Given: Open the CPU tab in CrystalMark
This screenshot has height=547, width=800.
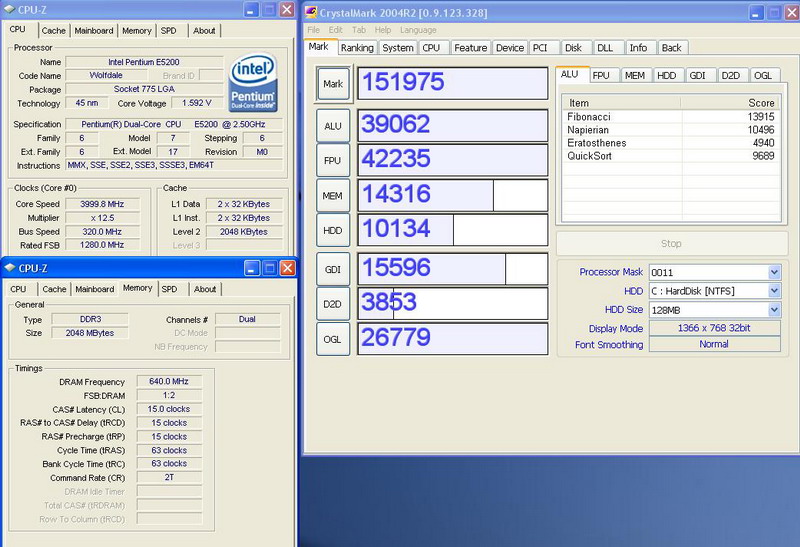Looking at the screenshot, I should 434,48.
